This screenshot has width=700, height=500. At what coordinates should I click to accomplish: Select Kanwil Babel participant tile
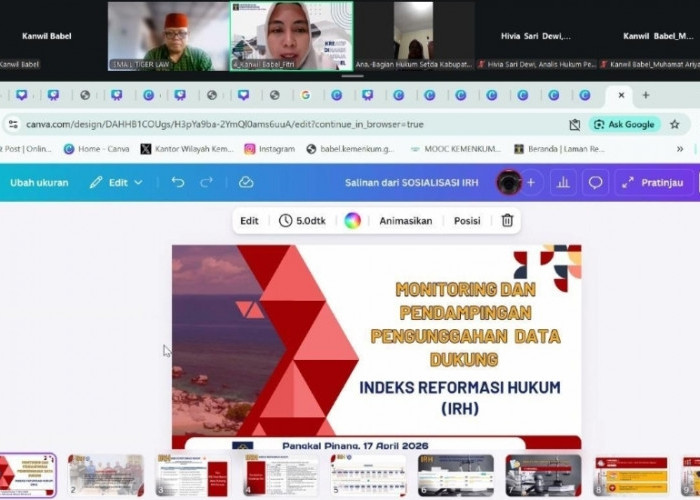[47, 36]
